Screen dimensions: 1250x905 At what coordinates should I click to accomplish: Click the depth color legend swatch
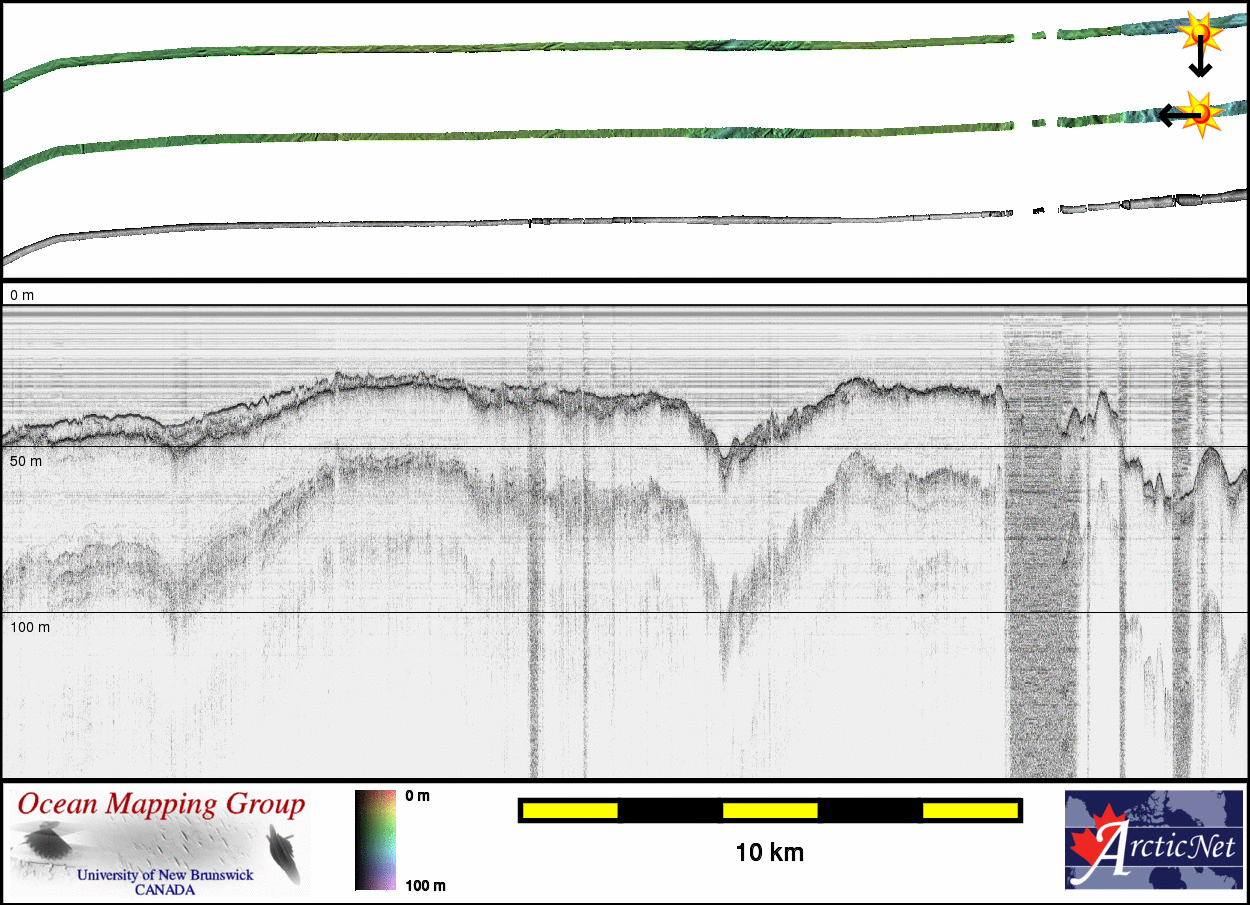coord(375,839)
